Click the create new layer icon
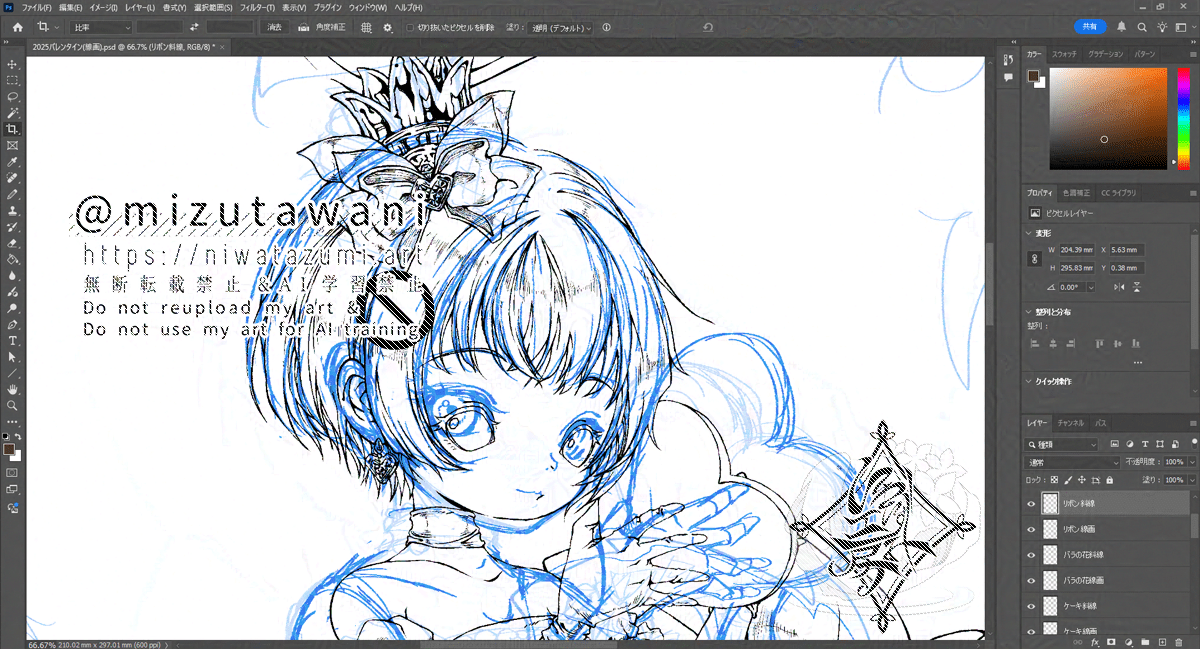 (1162, 641)
